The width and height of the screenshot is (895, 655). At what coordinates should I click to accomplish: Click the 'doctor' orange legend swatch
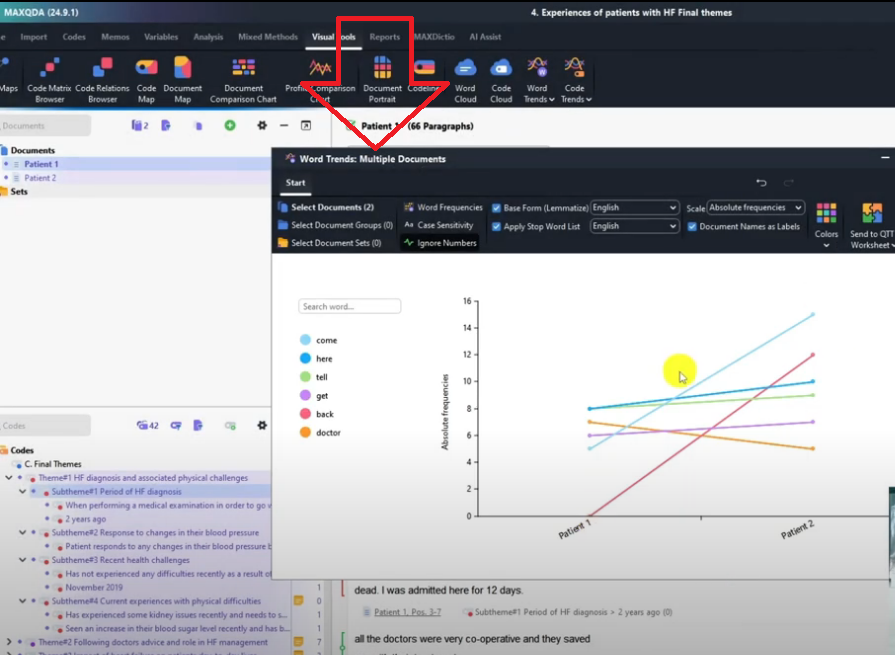coord(305,432)
